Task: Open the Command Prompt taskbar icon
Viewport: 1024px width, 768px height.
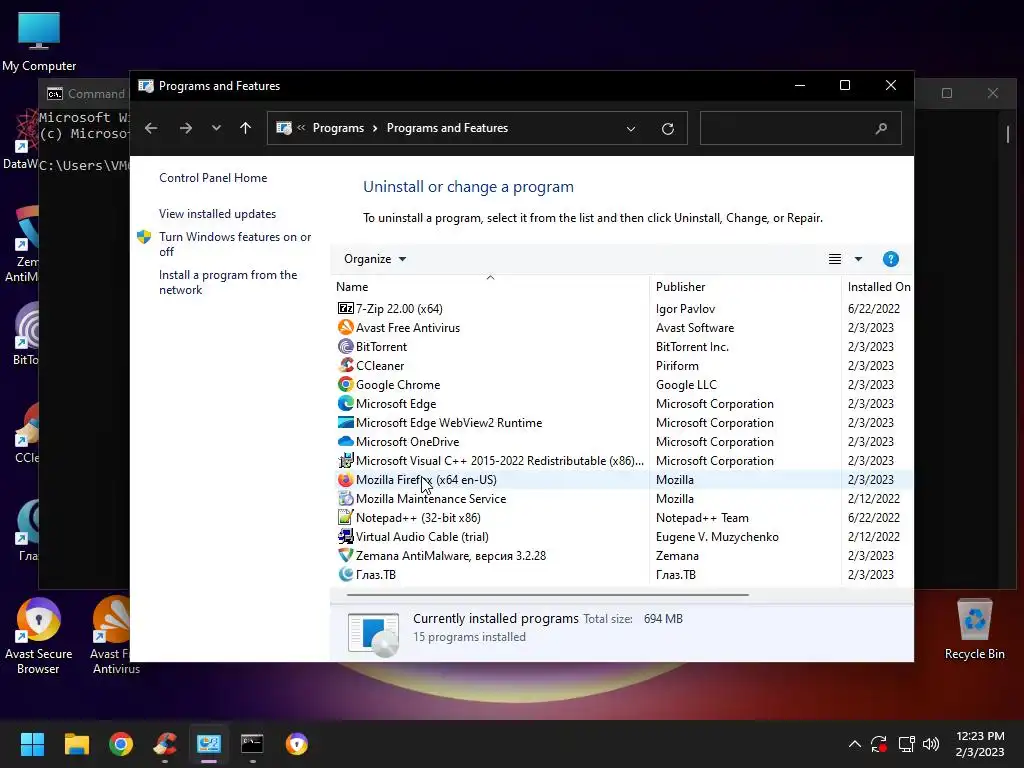Action: [252, 744]
